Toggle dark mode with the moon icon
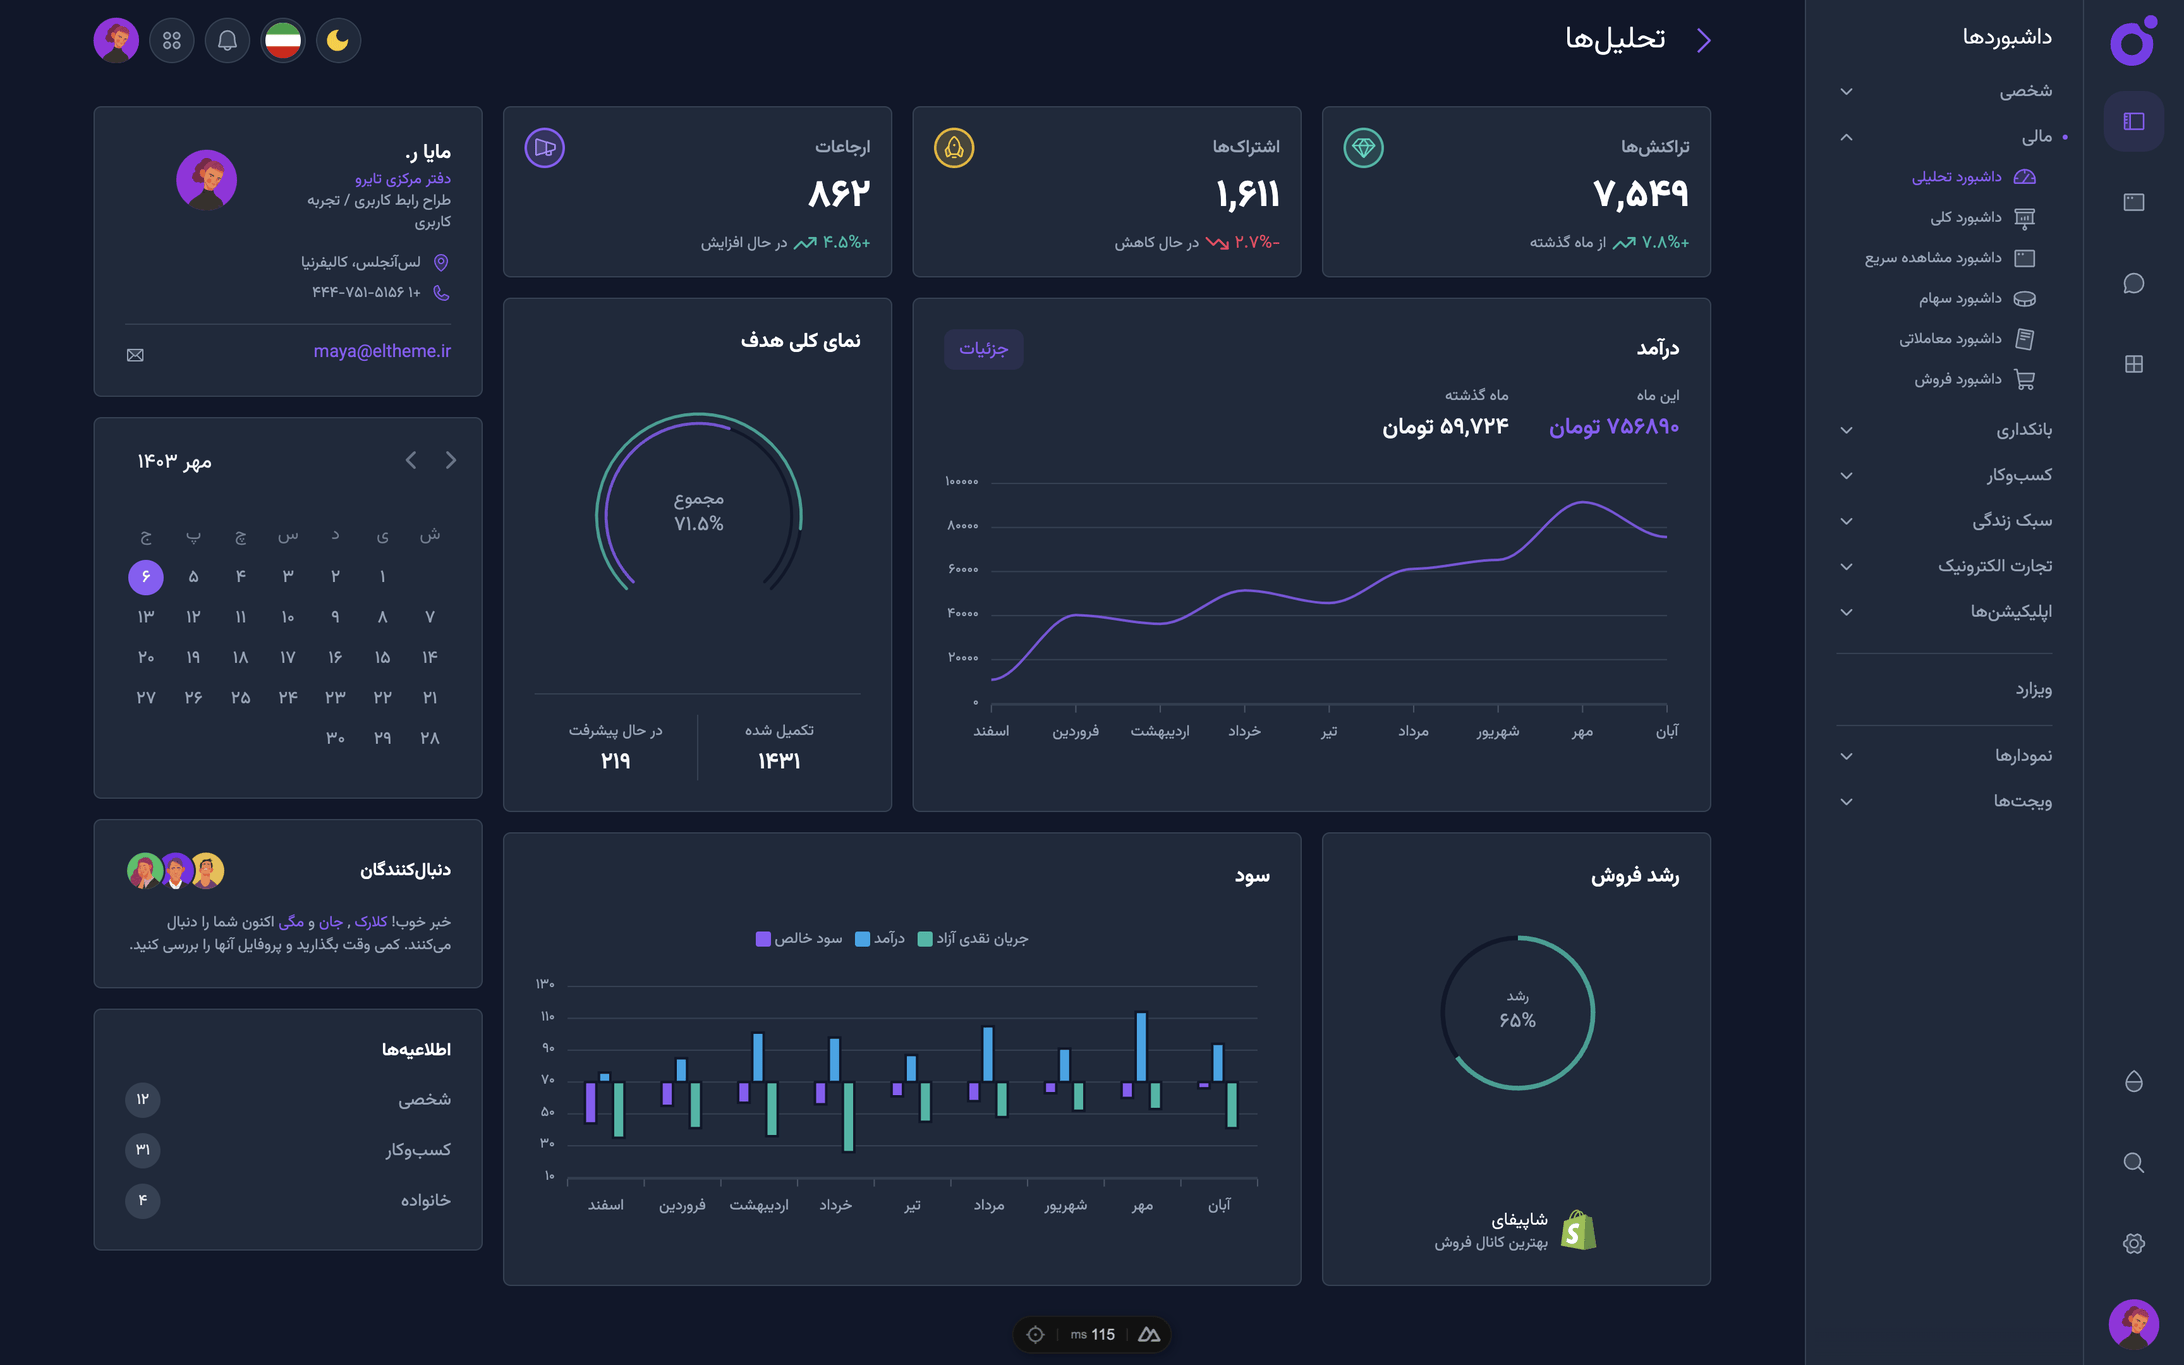The image size is (2184, 1365). coord(338,41)
